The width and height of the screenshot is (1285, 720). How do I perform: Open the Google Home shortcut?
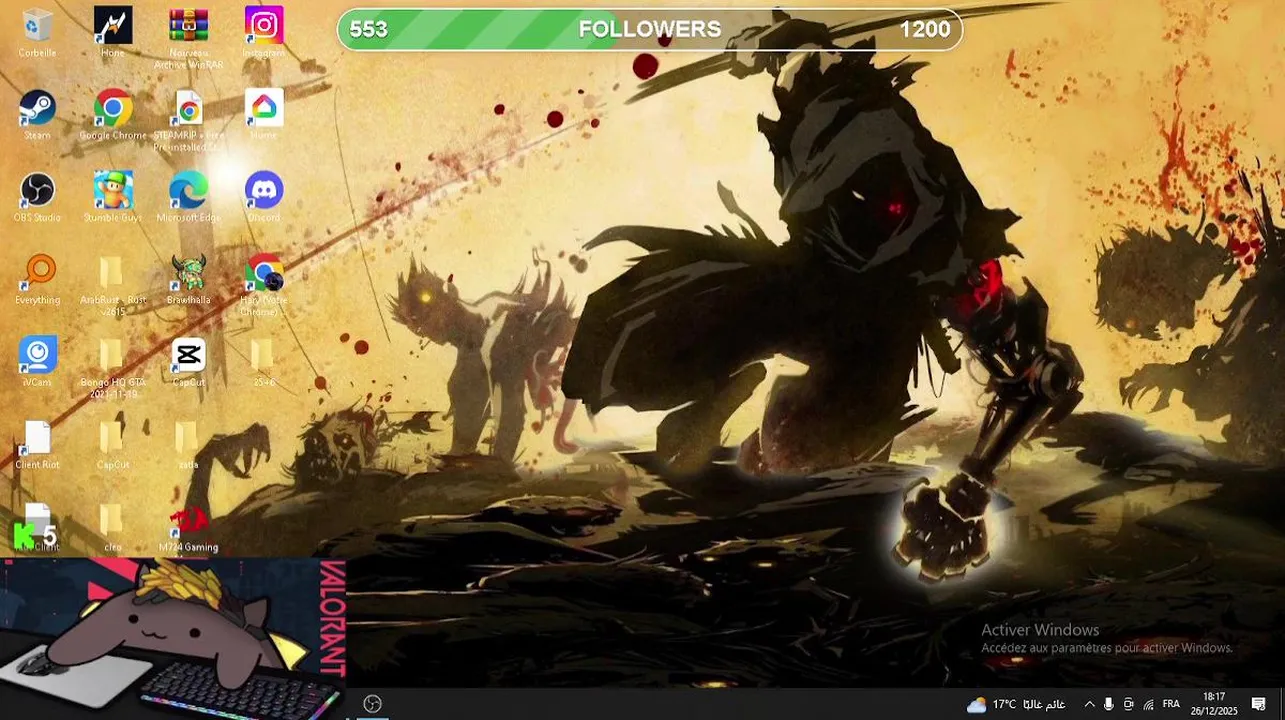click(x=264, y=115)
